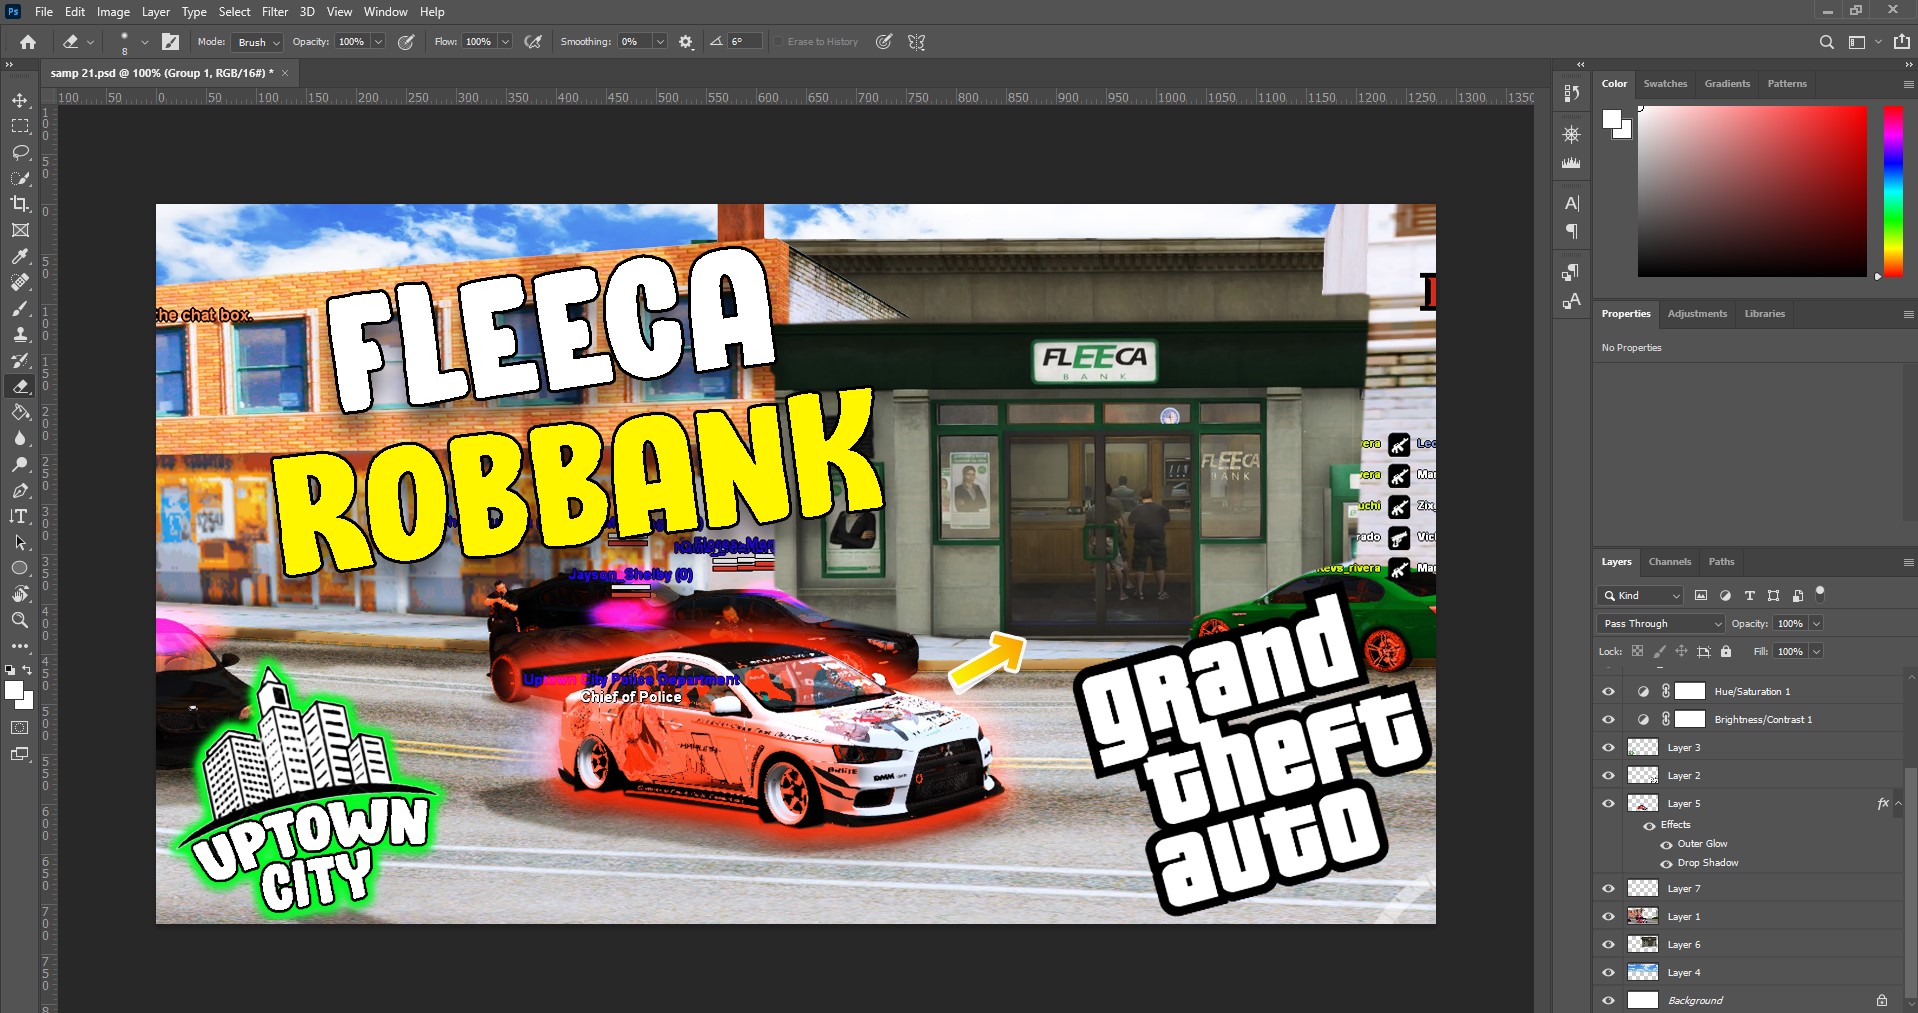
Task: Hide the Background layer
Action: tap(1609, 1000)
